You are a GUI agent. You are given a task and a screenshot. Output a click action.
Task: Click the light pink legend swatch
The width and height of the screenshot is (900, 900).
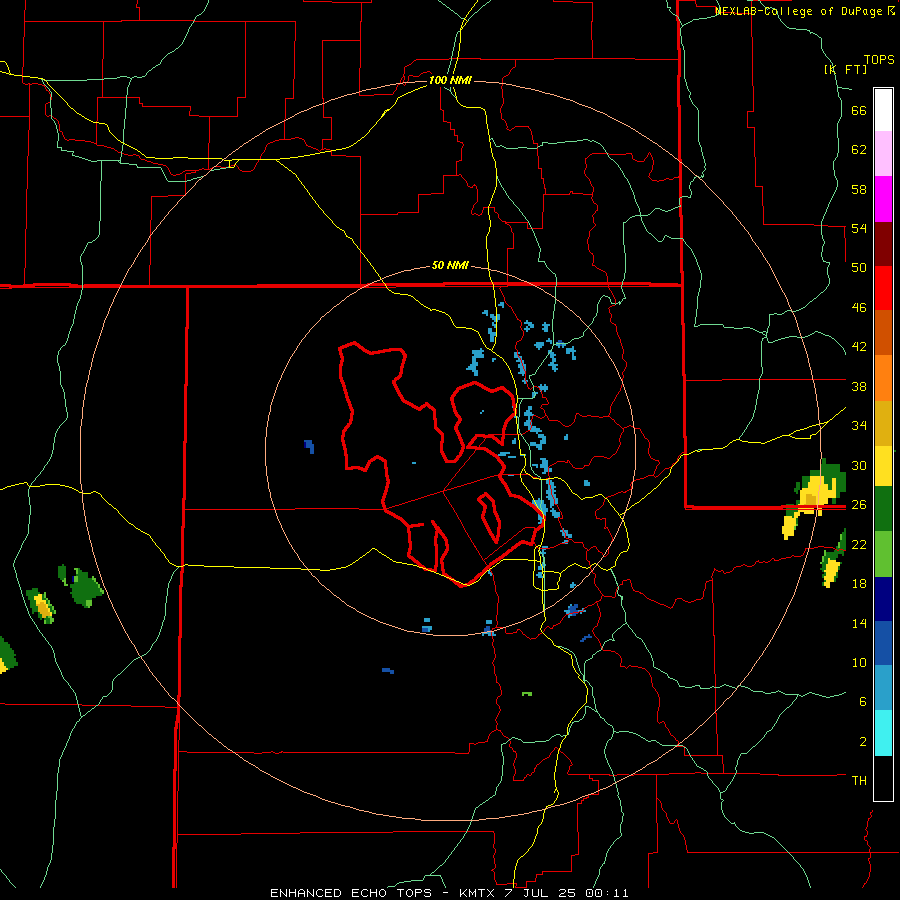pos(883,154)
